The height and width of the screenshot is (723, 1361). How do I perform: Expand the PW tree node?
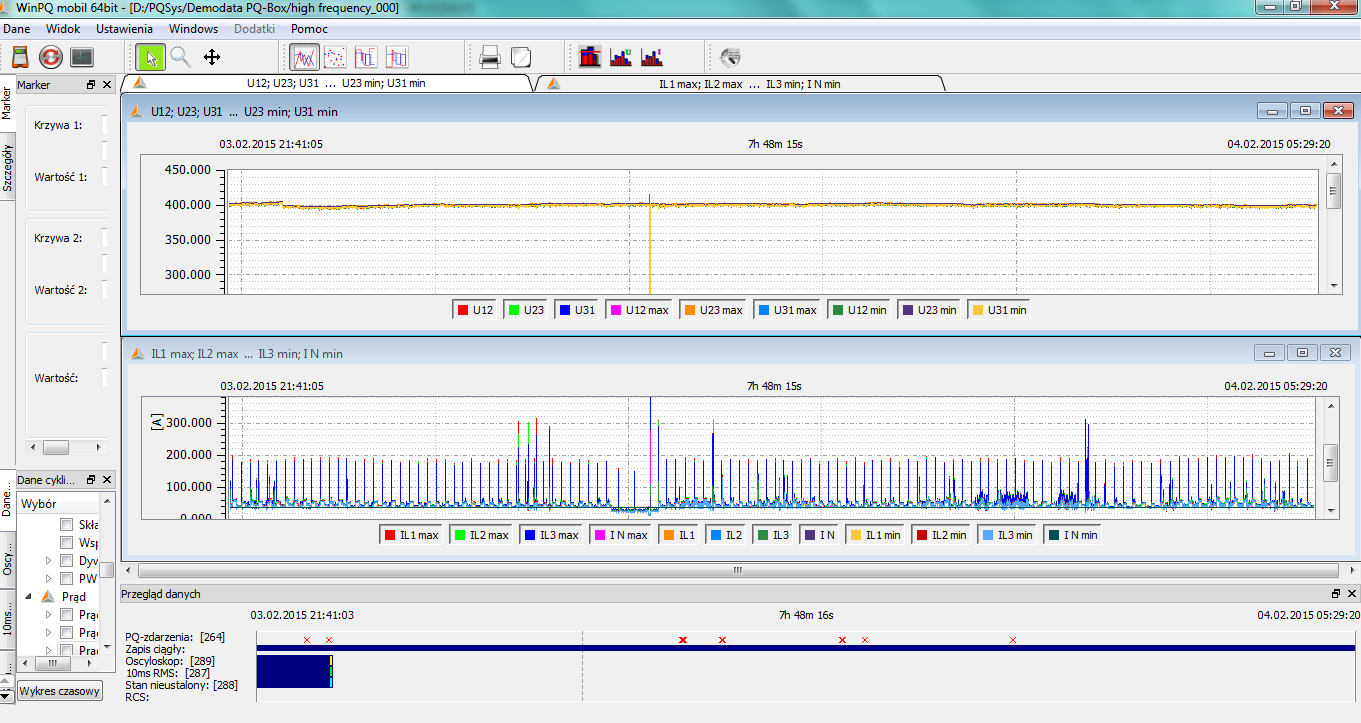tap(48, 579)
